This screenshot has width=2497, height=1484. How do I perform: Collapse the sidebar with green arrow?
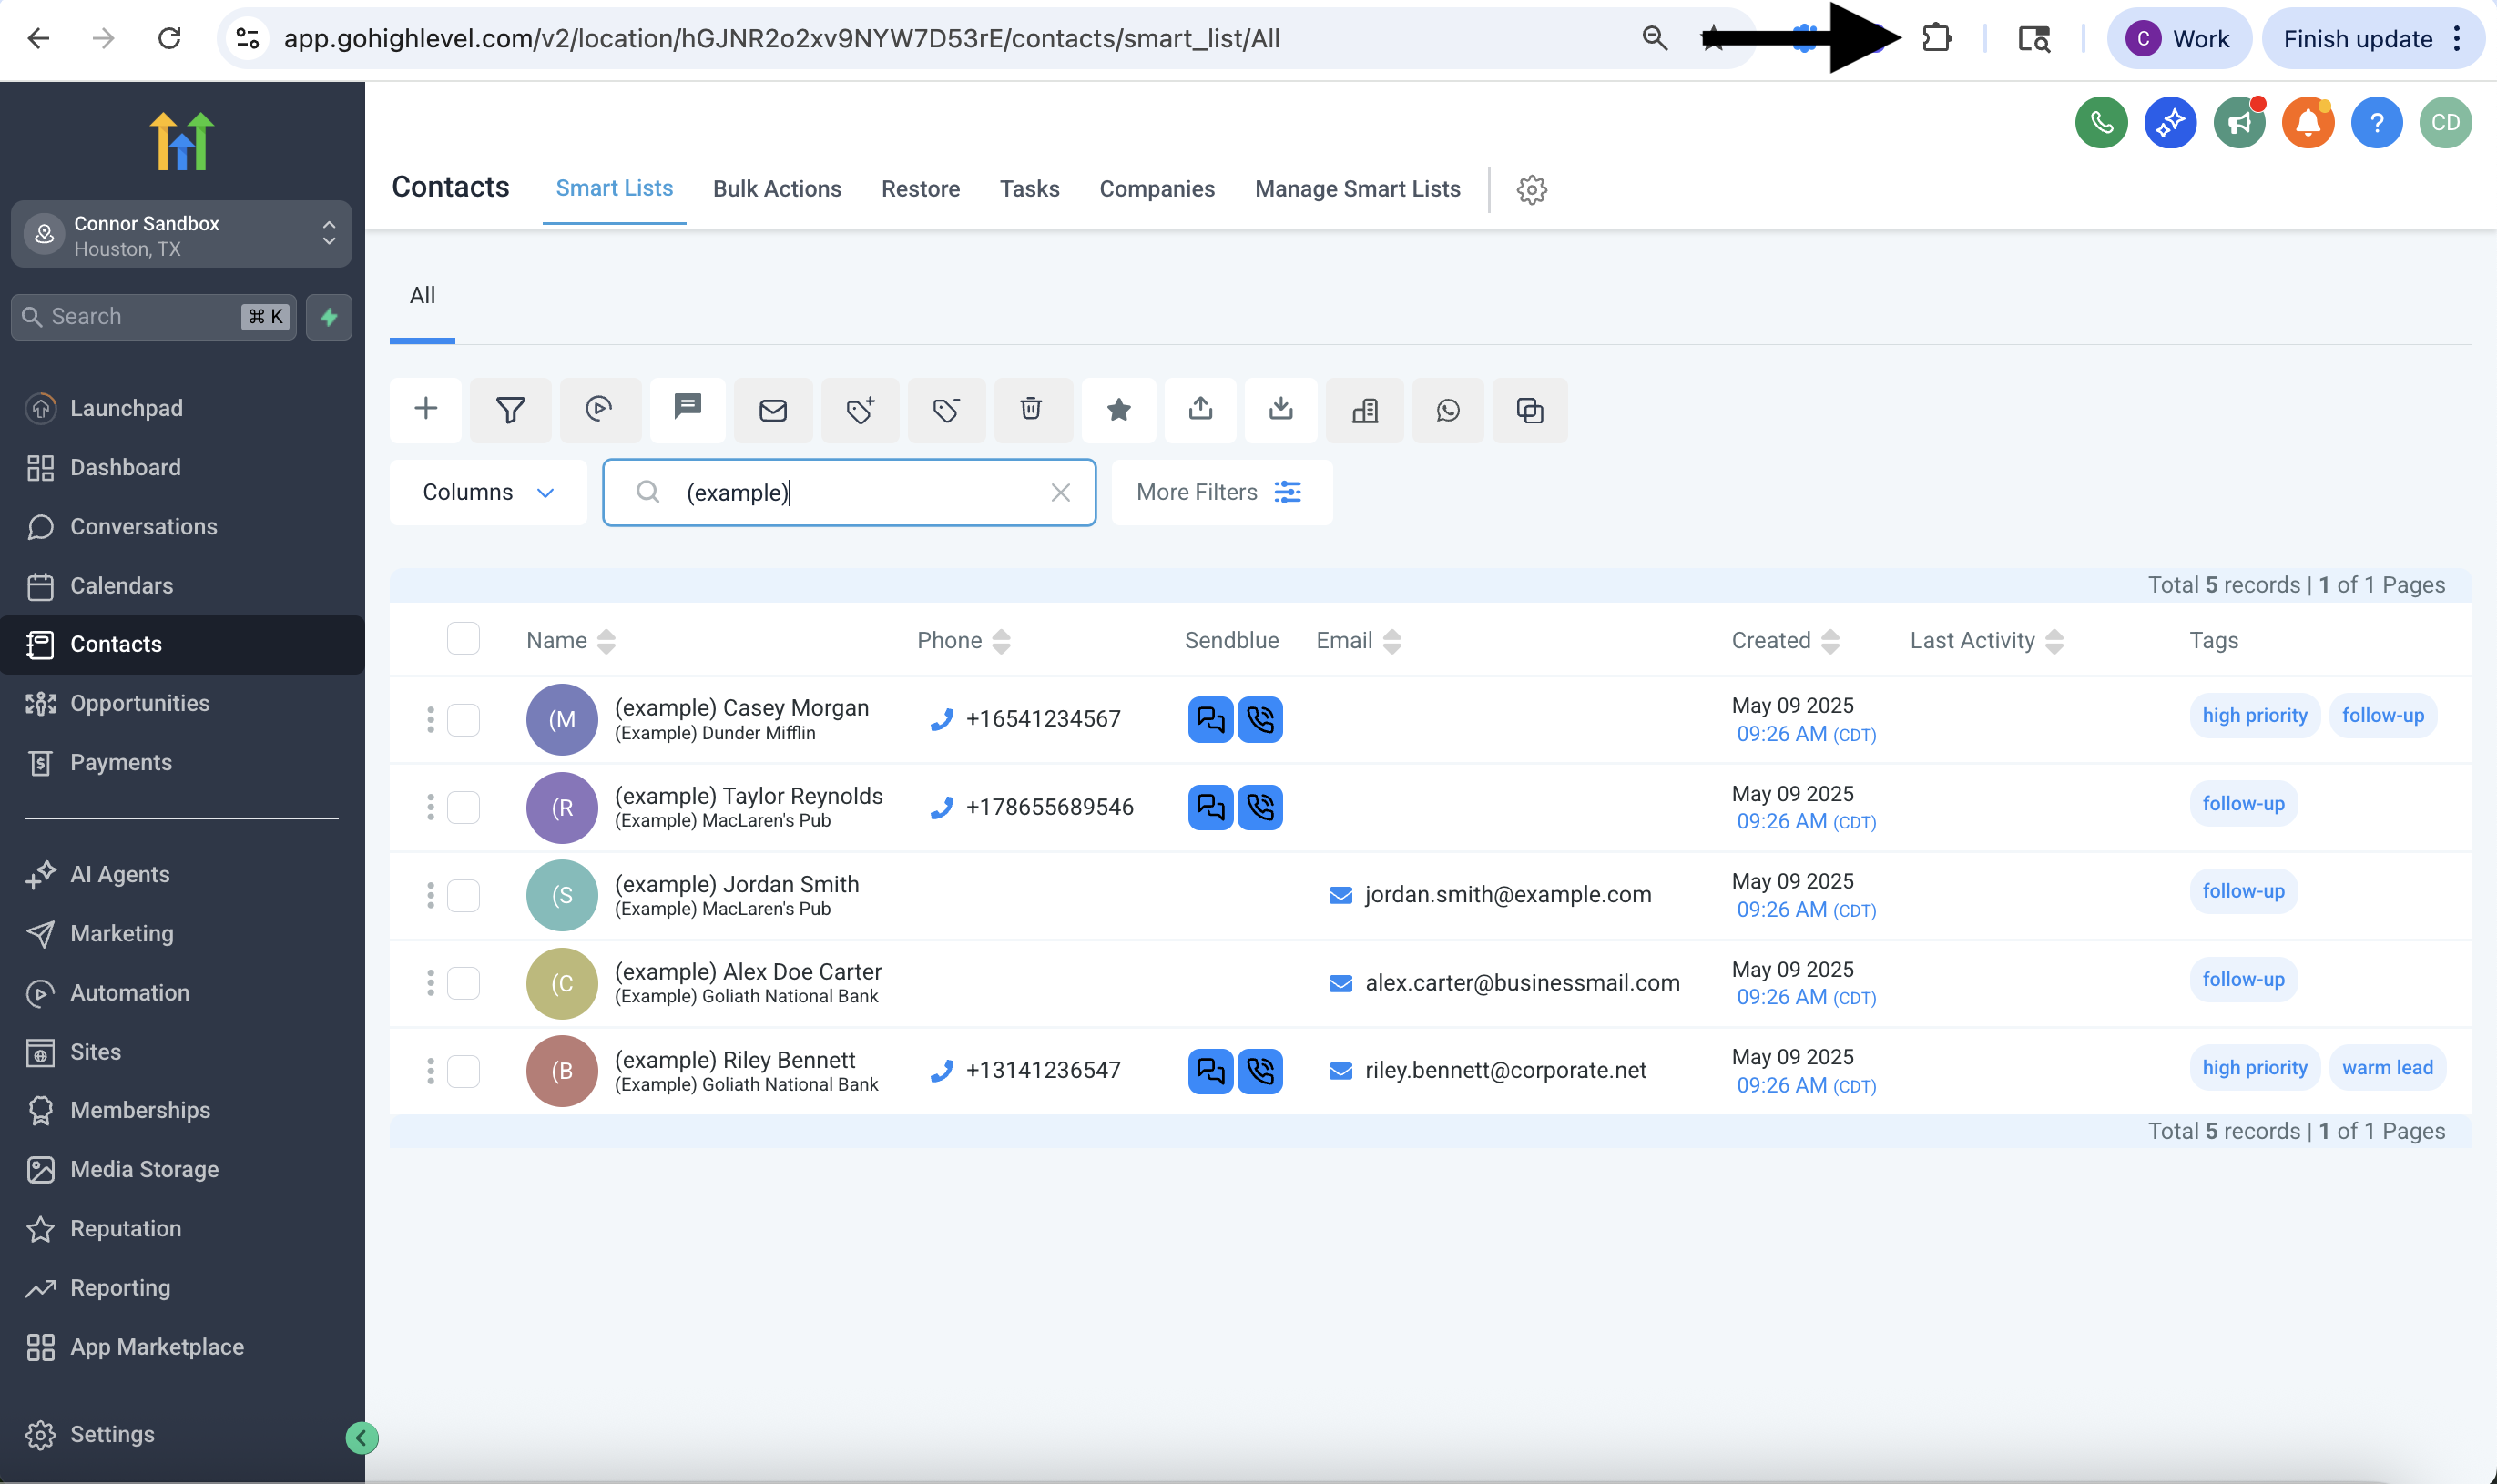pyautogui.click(x=362, y=1438)
